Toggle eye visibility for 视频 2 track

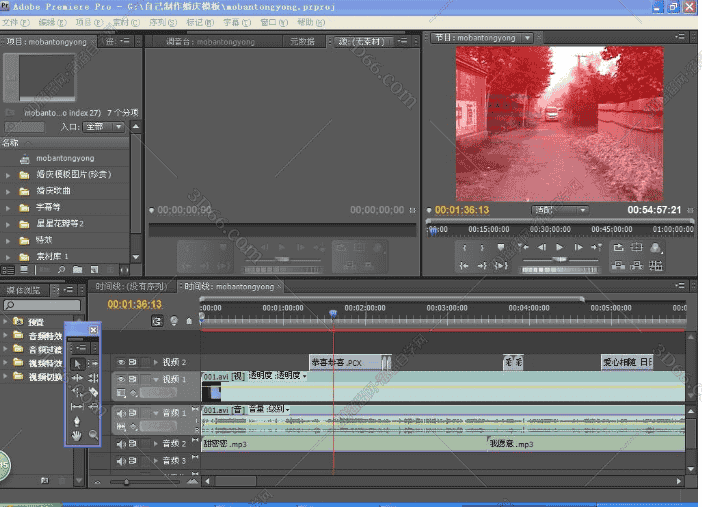pos(122,362)
